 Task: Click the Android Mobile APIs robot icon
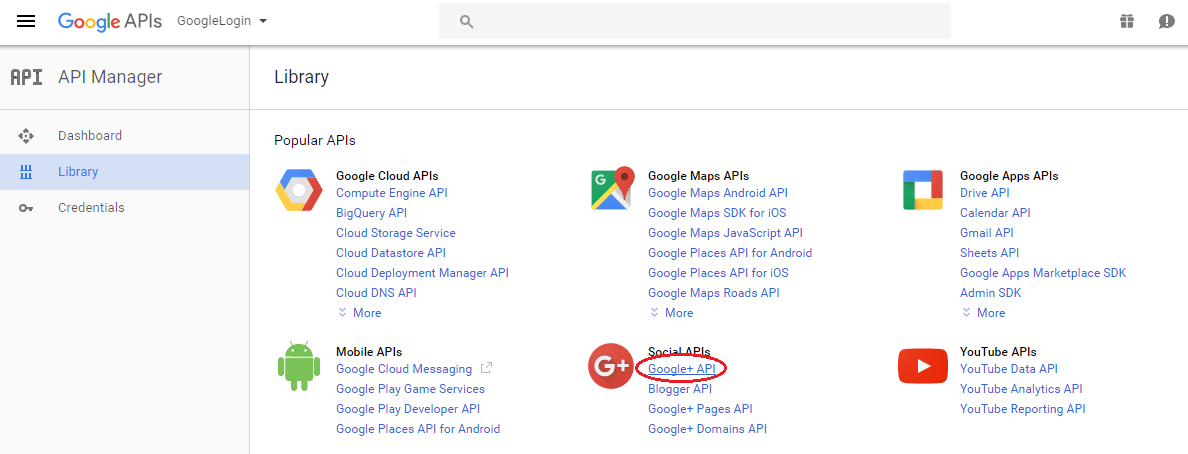pyautogui.click(x=297, y=367)
